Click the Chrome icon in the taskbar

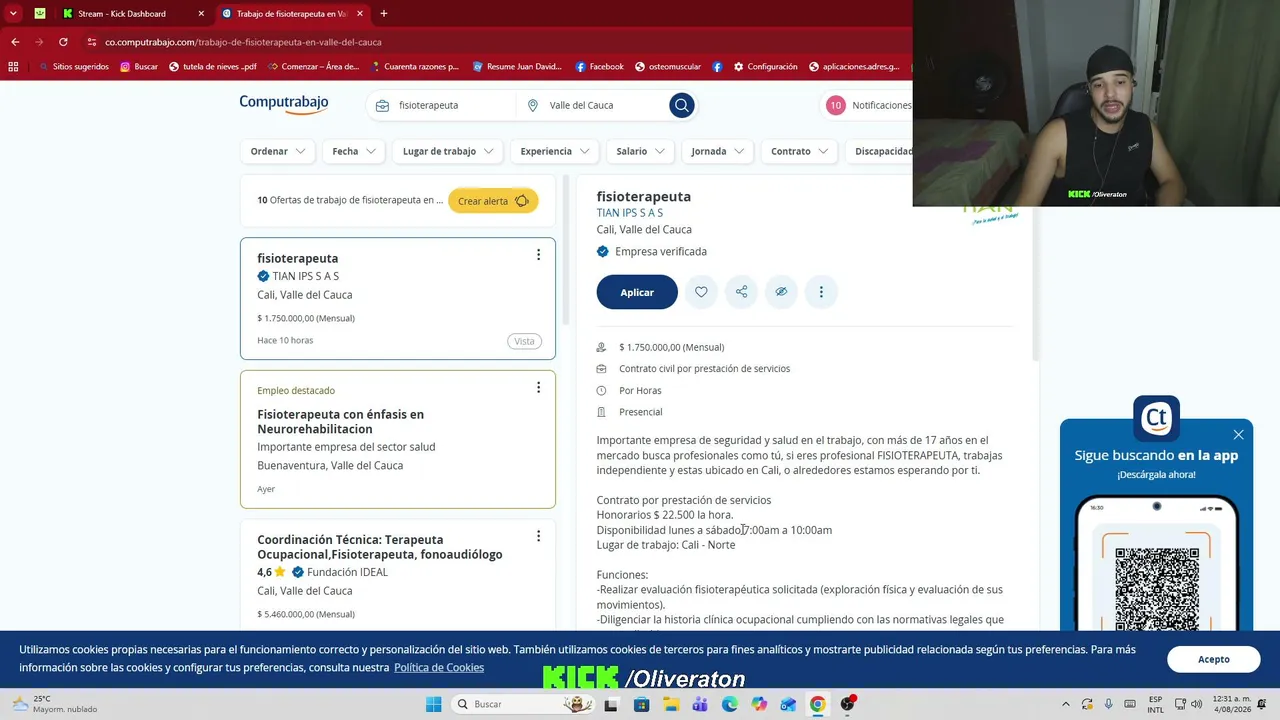coord(817,704)
